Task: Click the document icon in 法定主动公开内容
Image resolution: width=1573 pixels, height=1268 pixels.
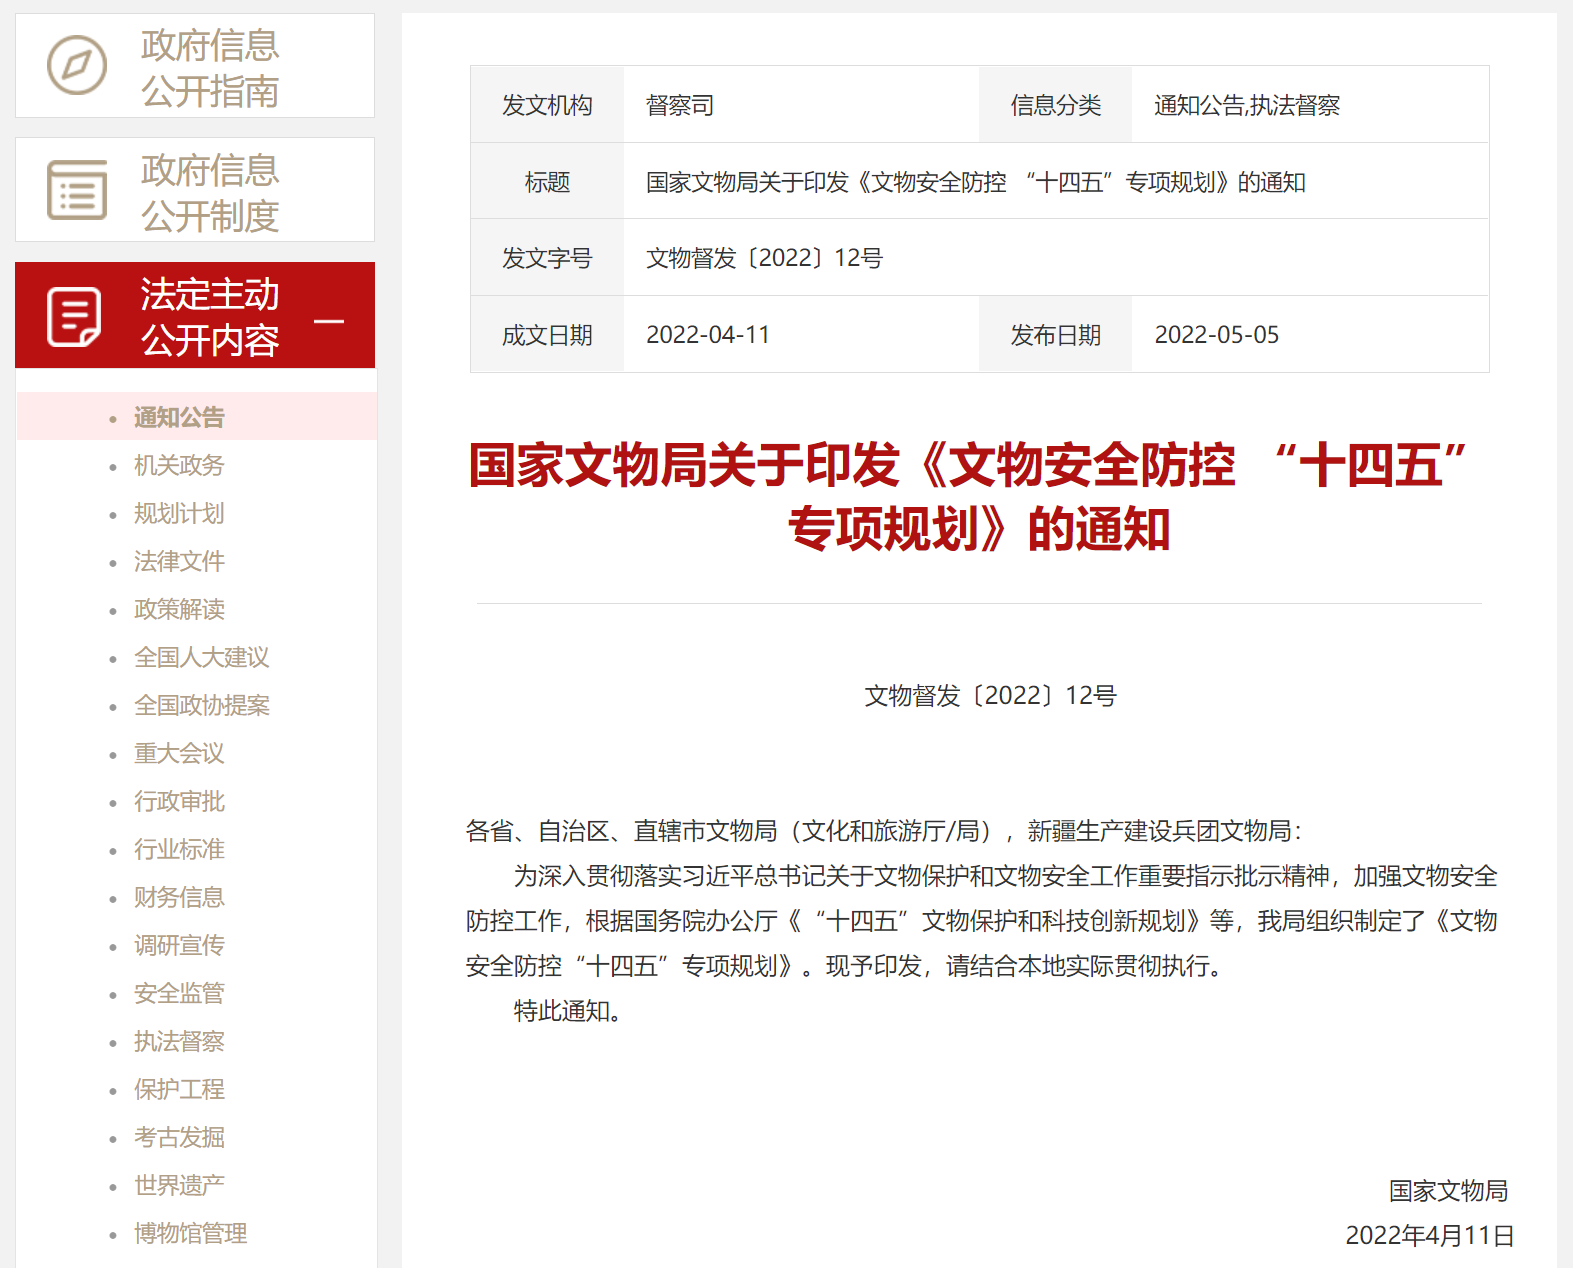Action: point(75,317)
